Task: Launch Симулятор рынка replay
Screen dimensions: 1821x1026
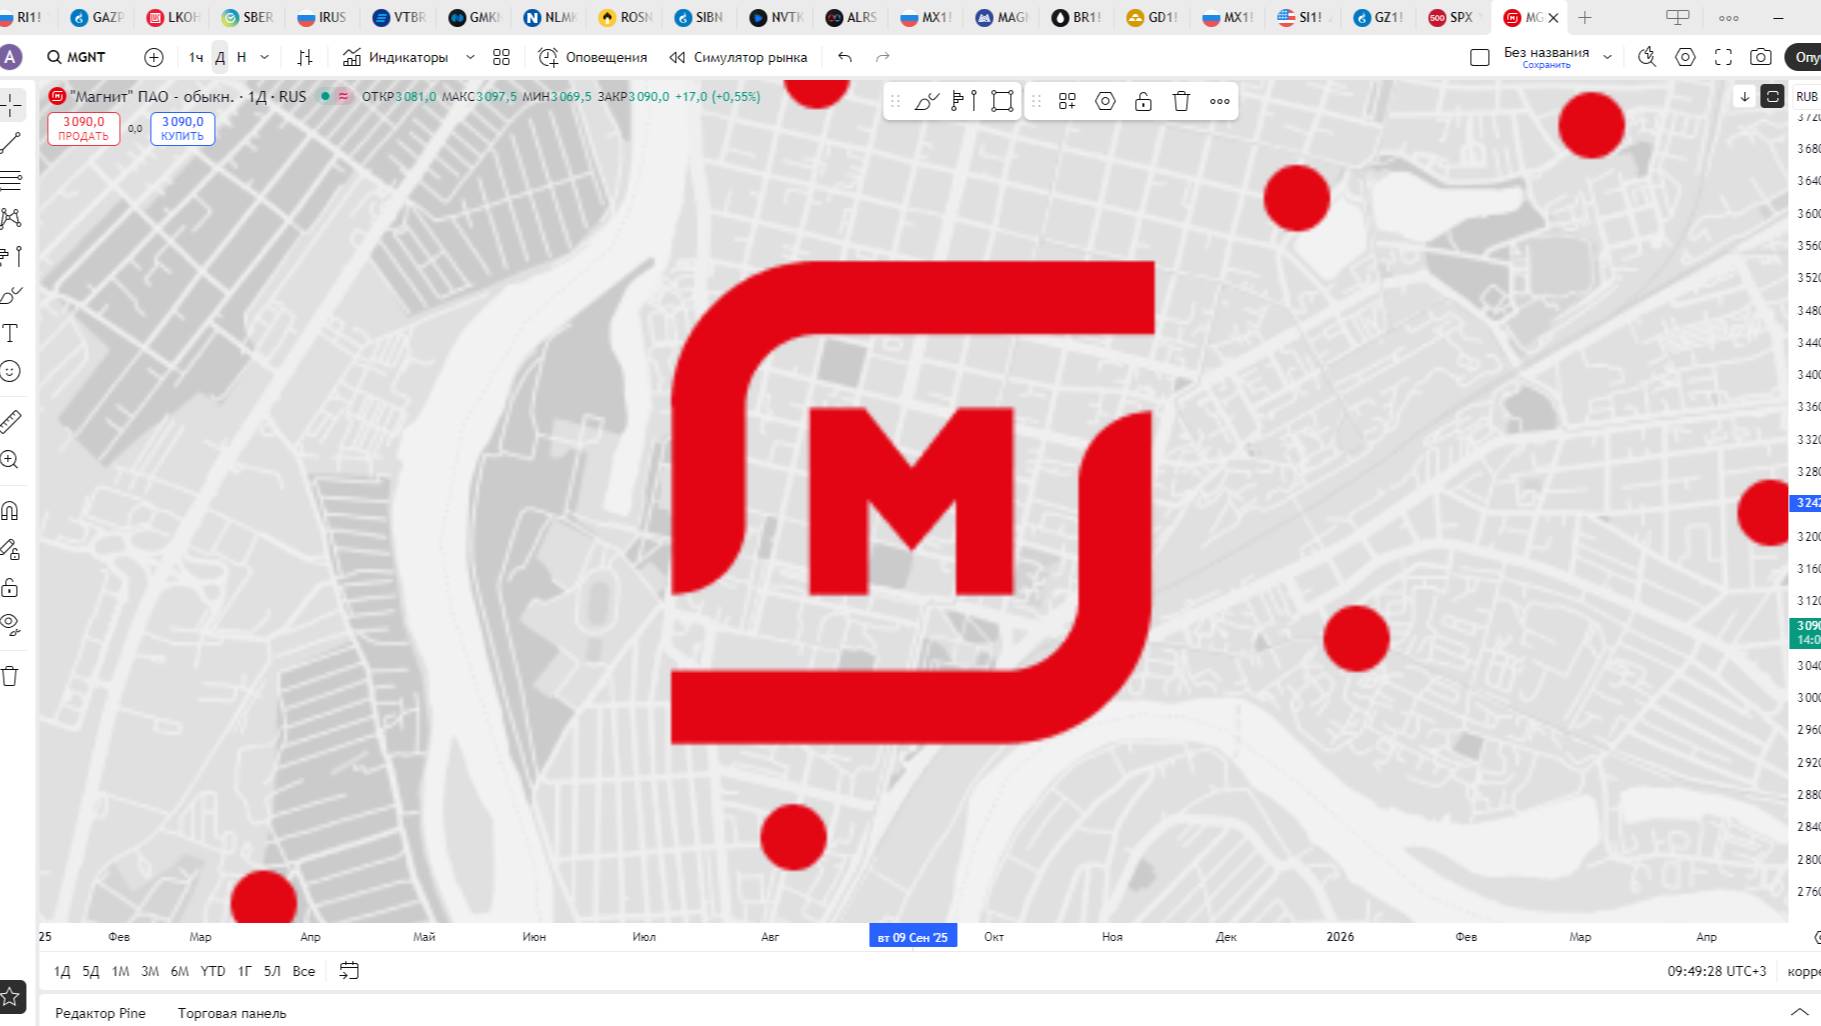Action: coord(738,57)
